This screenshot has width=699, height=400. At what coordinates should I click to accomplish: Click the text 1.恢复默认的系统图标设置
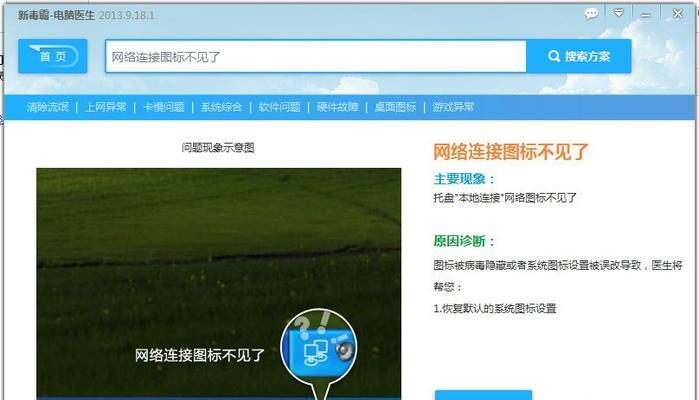(495, 309)
